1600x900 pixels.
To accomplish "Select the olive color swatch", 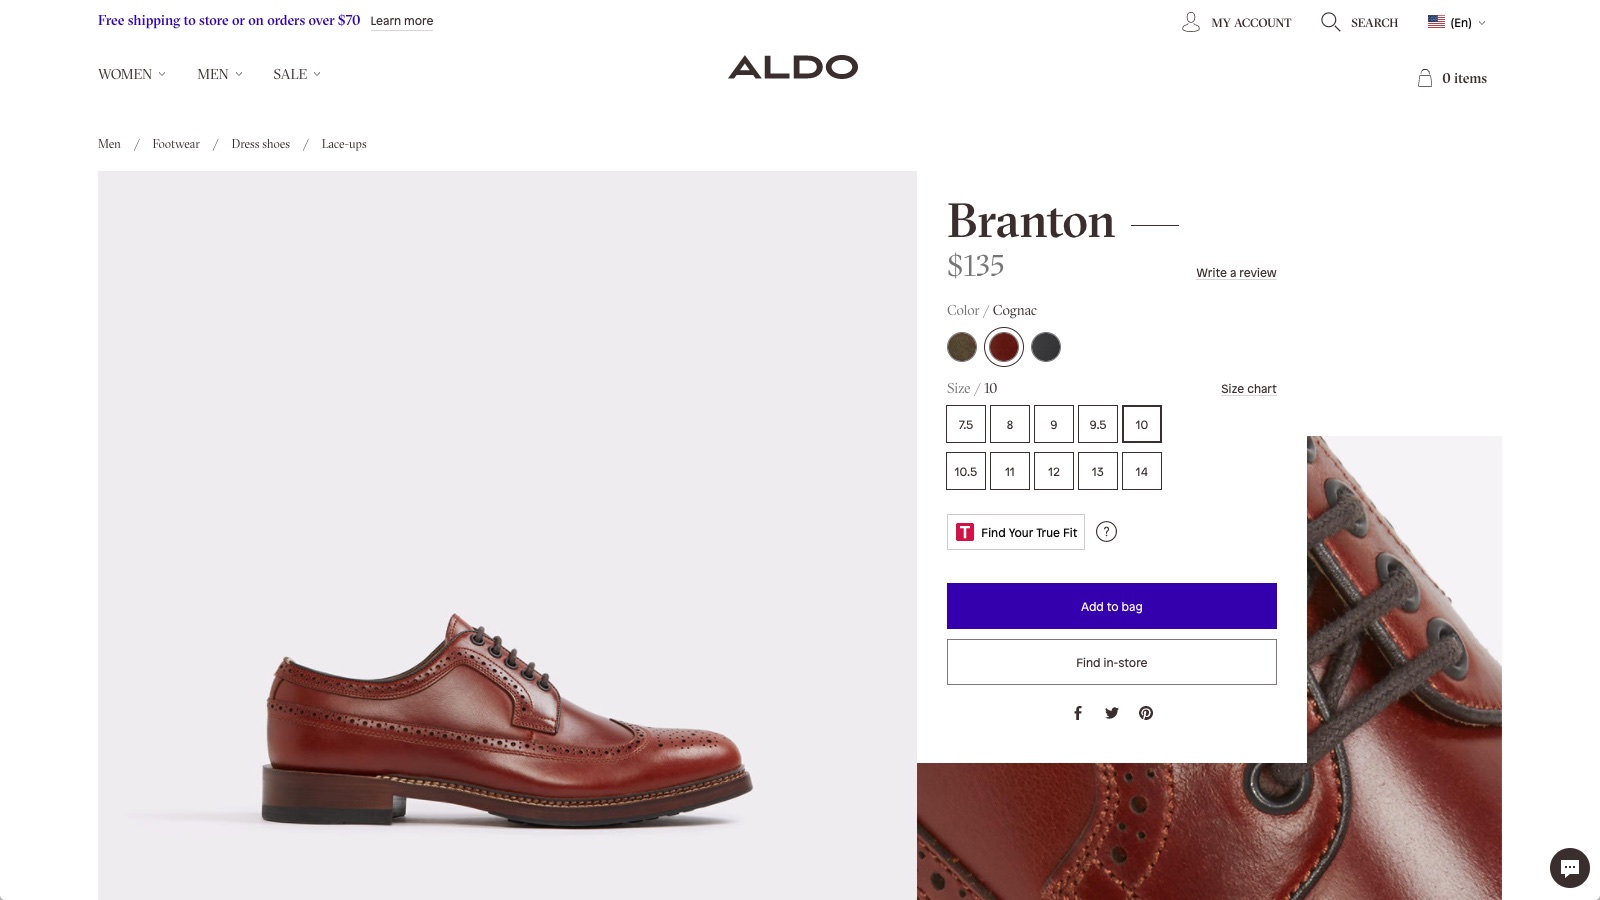I will pos(961,347).
